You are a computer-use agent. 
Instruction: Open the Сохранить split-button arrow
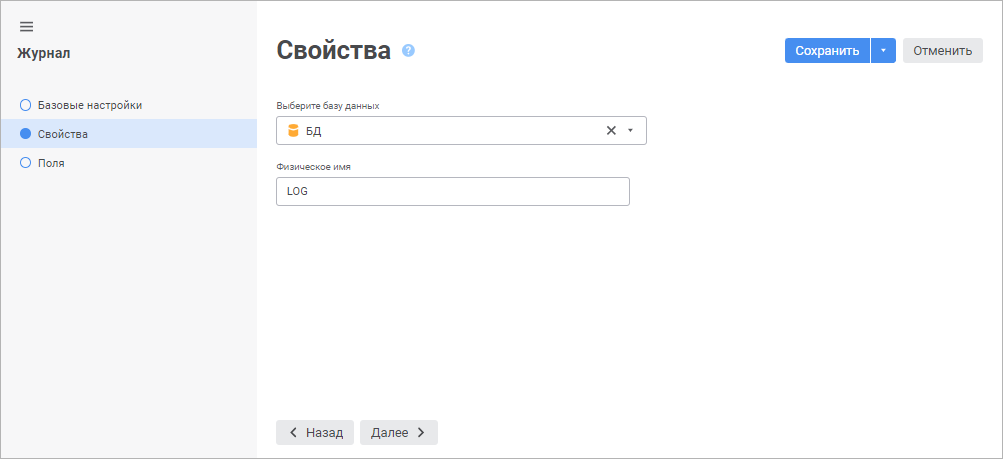click(883, 51)
